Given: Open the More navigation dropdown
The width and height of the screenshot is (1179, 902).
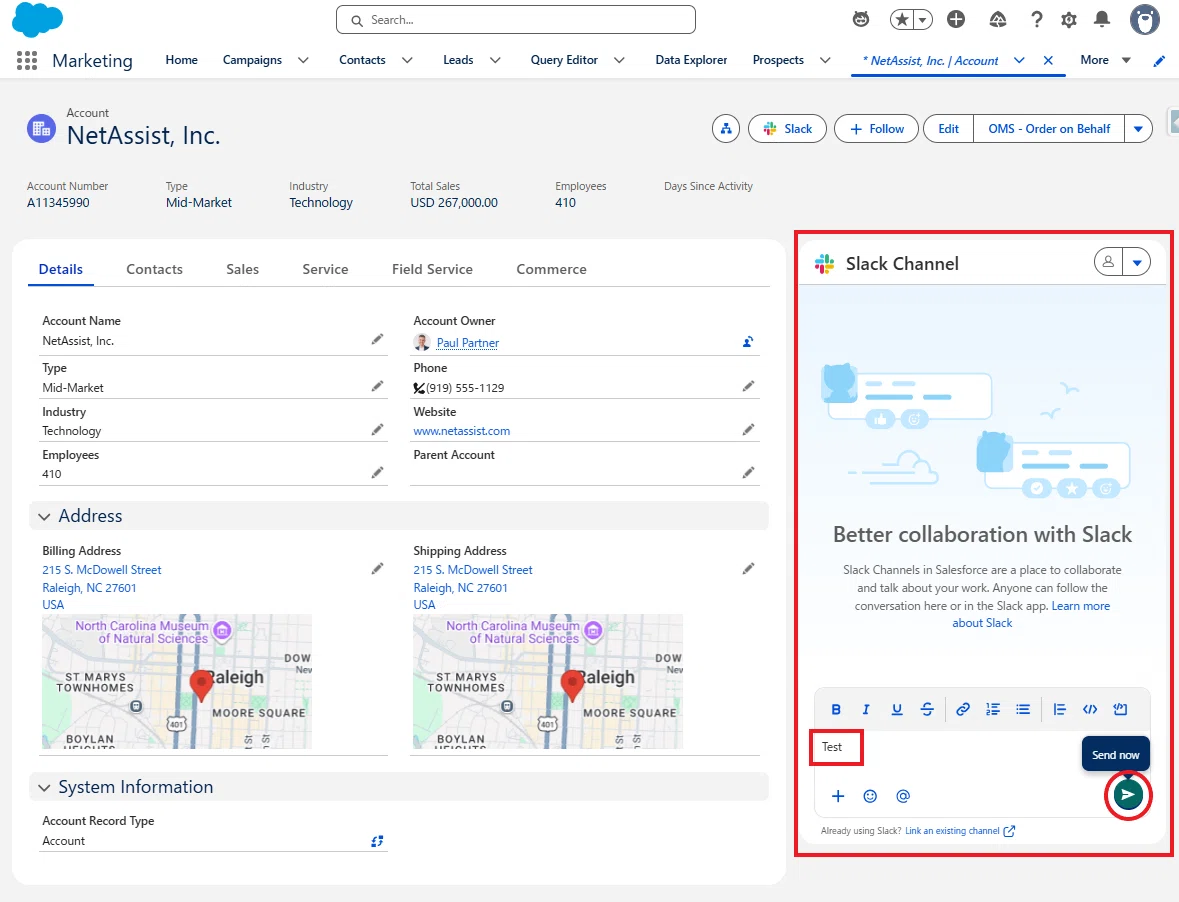Looking at the screenshot, I should tap(1105, 60).
